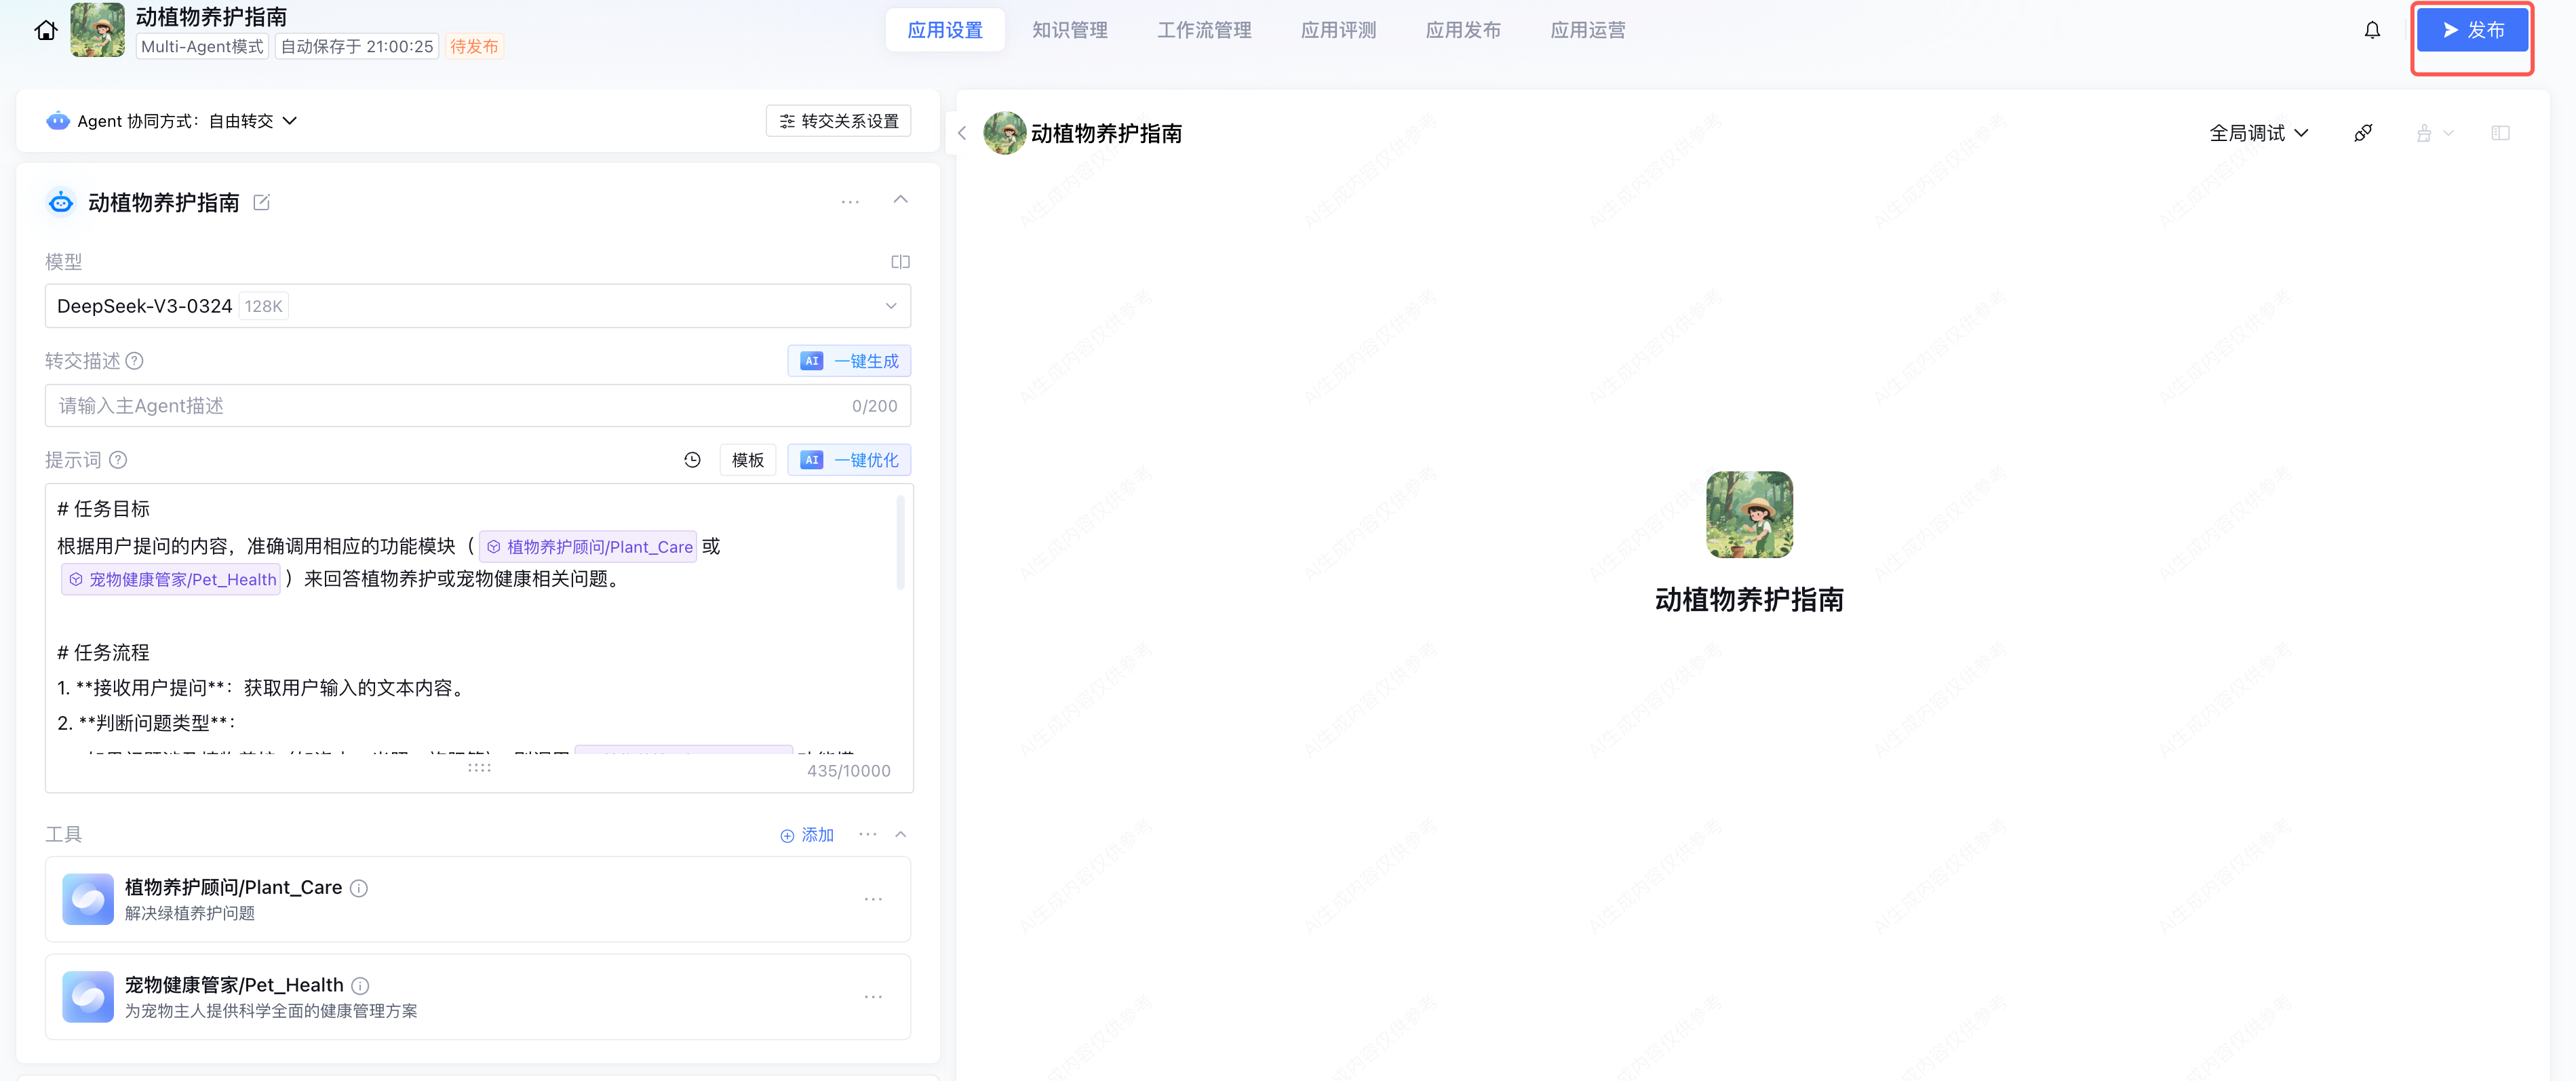
Task: Switch to 知识管理 tab
Action: pos(1069,30)
